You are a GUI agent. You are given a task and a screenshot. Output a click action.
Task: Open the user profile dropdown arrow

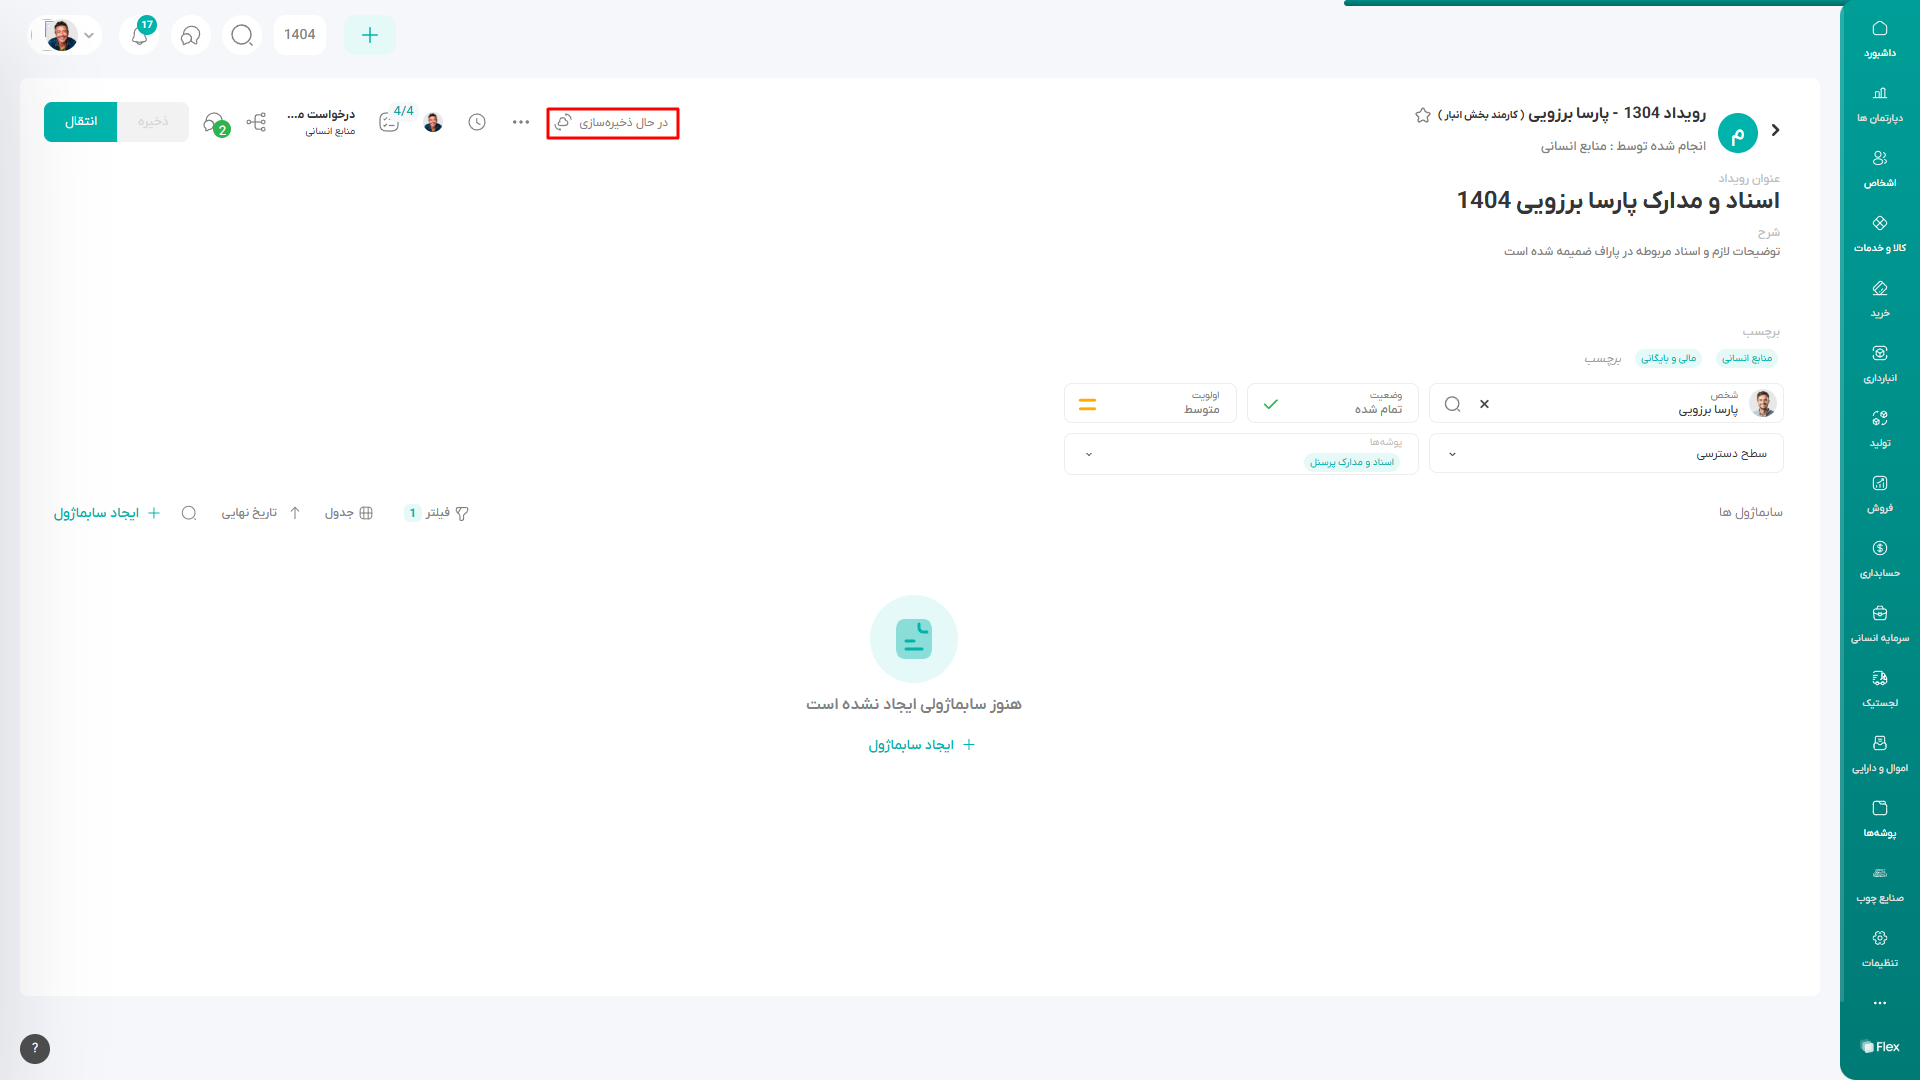(x=89, y=36)
